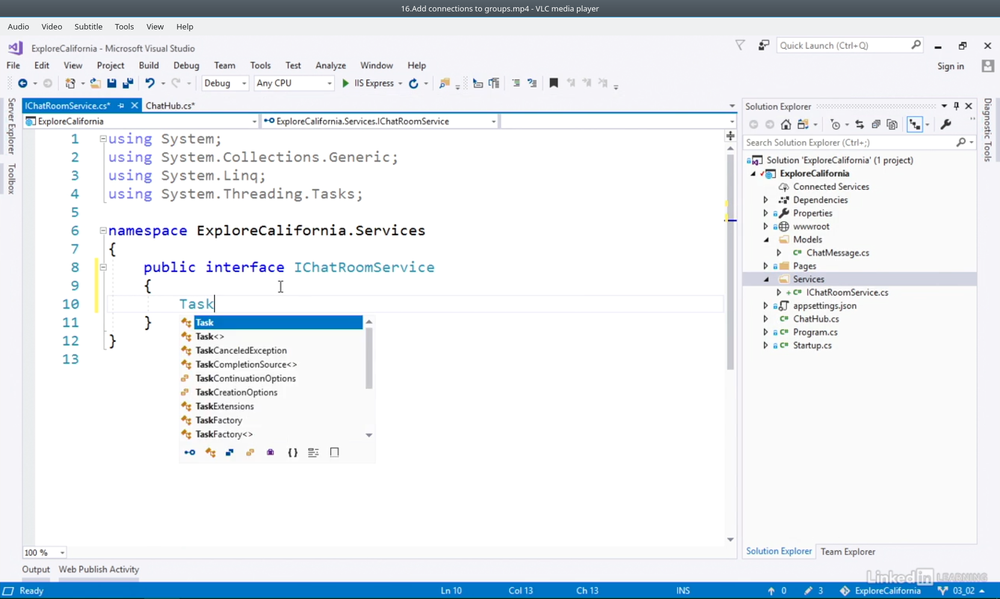Screen dimensions: 1000x599
Task: Expand the Startup.cs node
Action: pyautogui.click(x=766, y=346)
